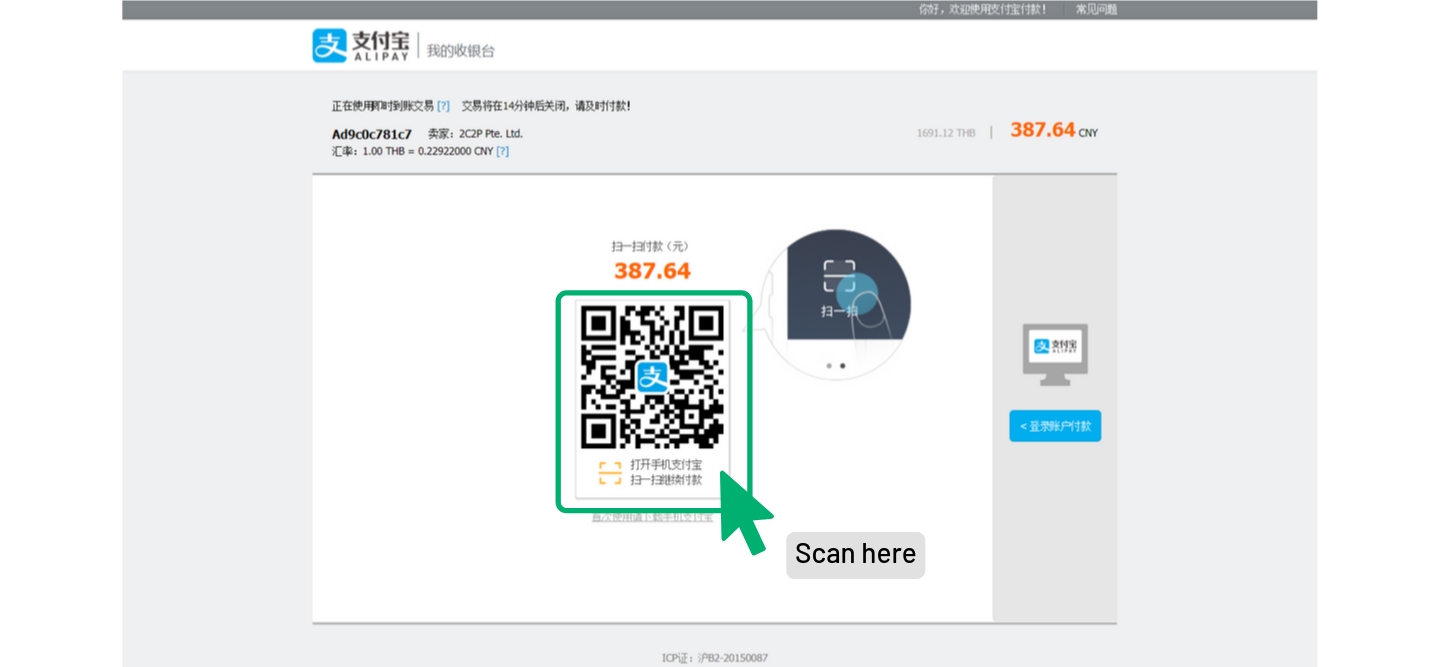Click the 1691.12 THB amount
1440x667 pixels.
[x=945, y=133]
